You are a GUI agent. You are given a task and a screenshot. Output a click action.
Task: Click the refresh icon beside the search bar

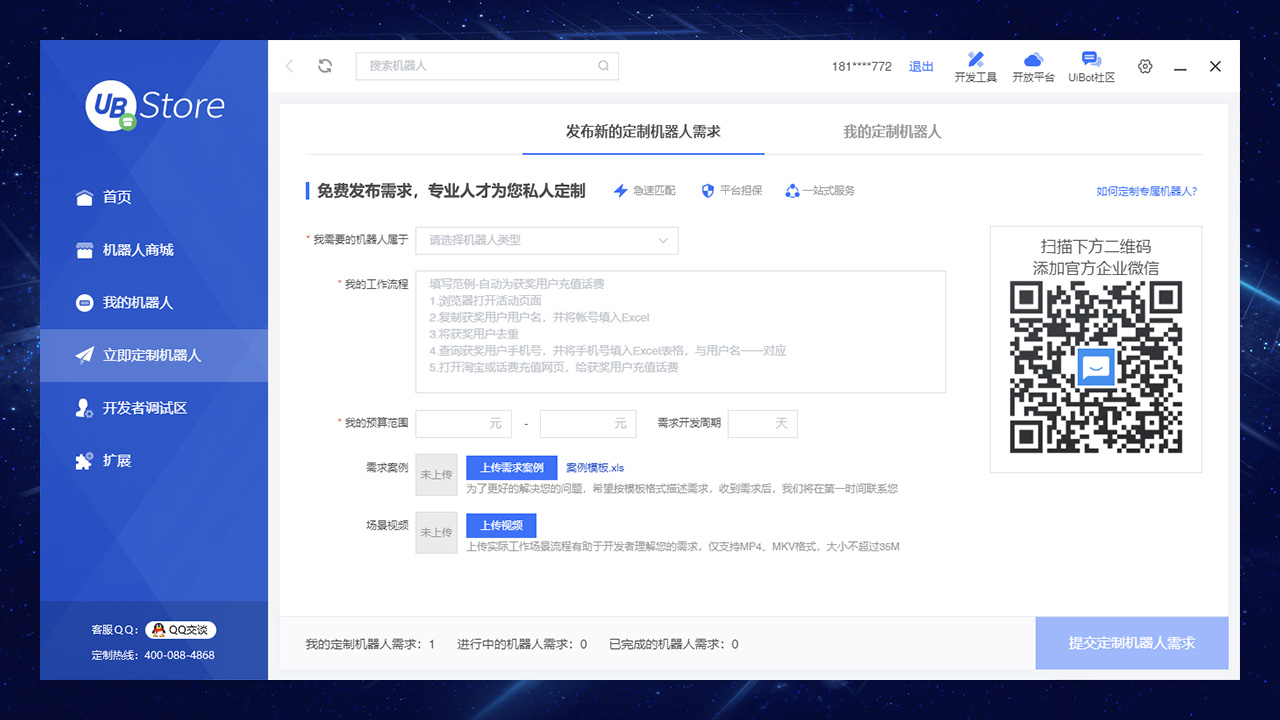(324, 65)
